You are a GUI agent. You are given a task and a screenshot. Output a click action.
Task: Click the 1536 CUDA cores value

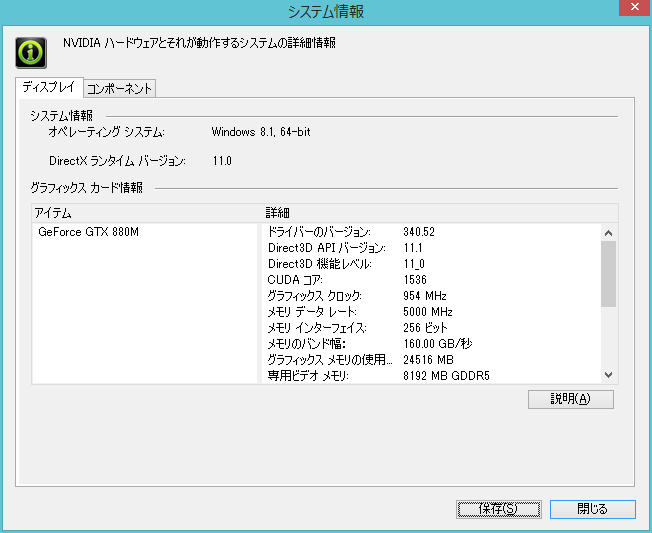click(x=415, y=280)
